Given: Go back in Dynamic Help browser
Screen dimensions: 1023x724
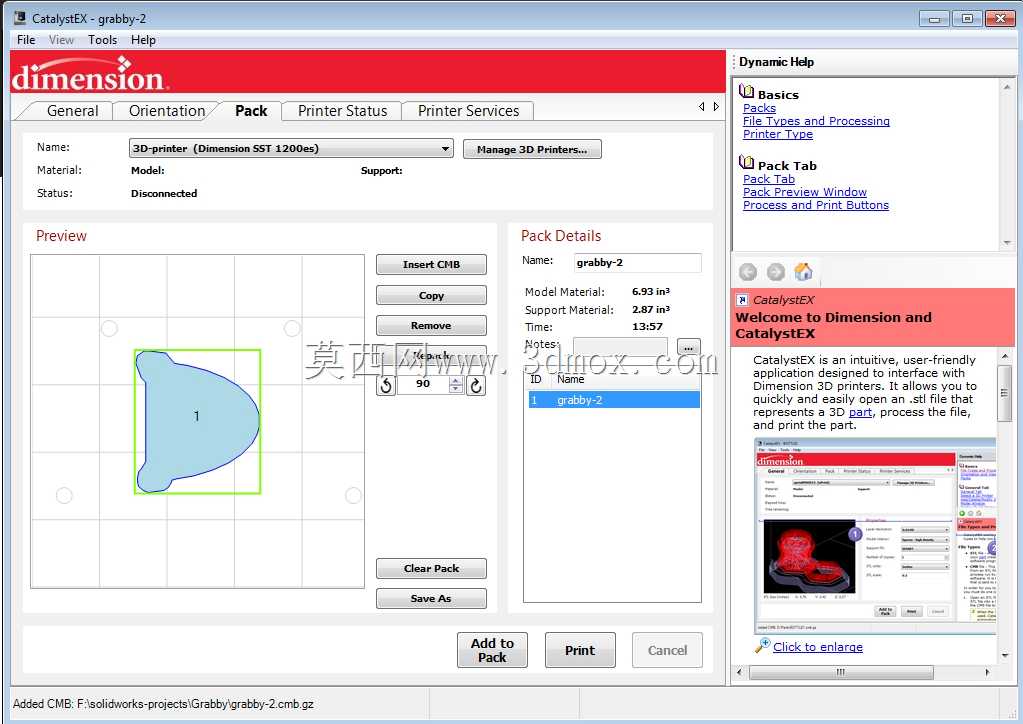Looking at the screenshot, I should (748, 272).
